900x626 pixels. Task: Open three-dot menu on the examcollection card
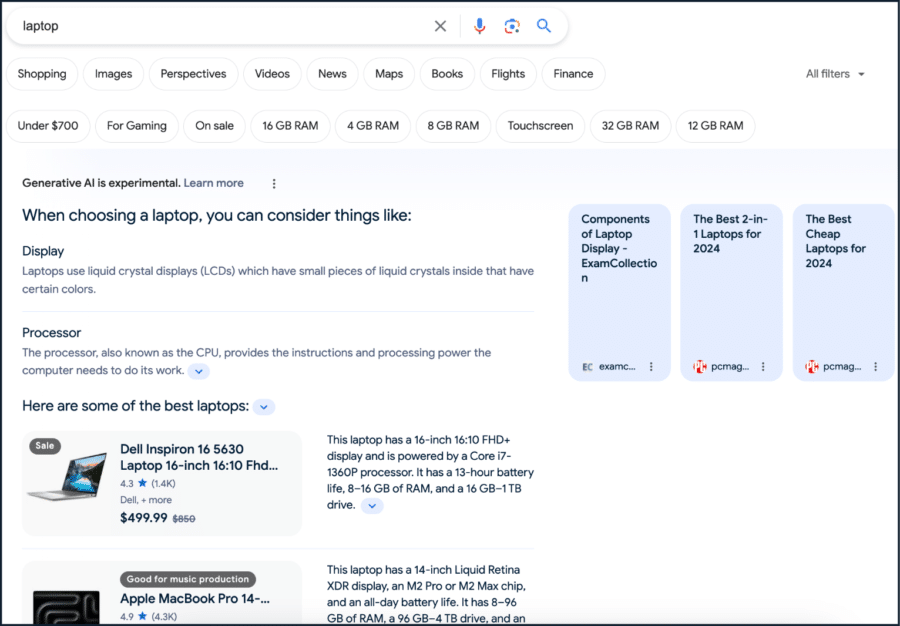pos(651,367)
